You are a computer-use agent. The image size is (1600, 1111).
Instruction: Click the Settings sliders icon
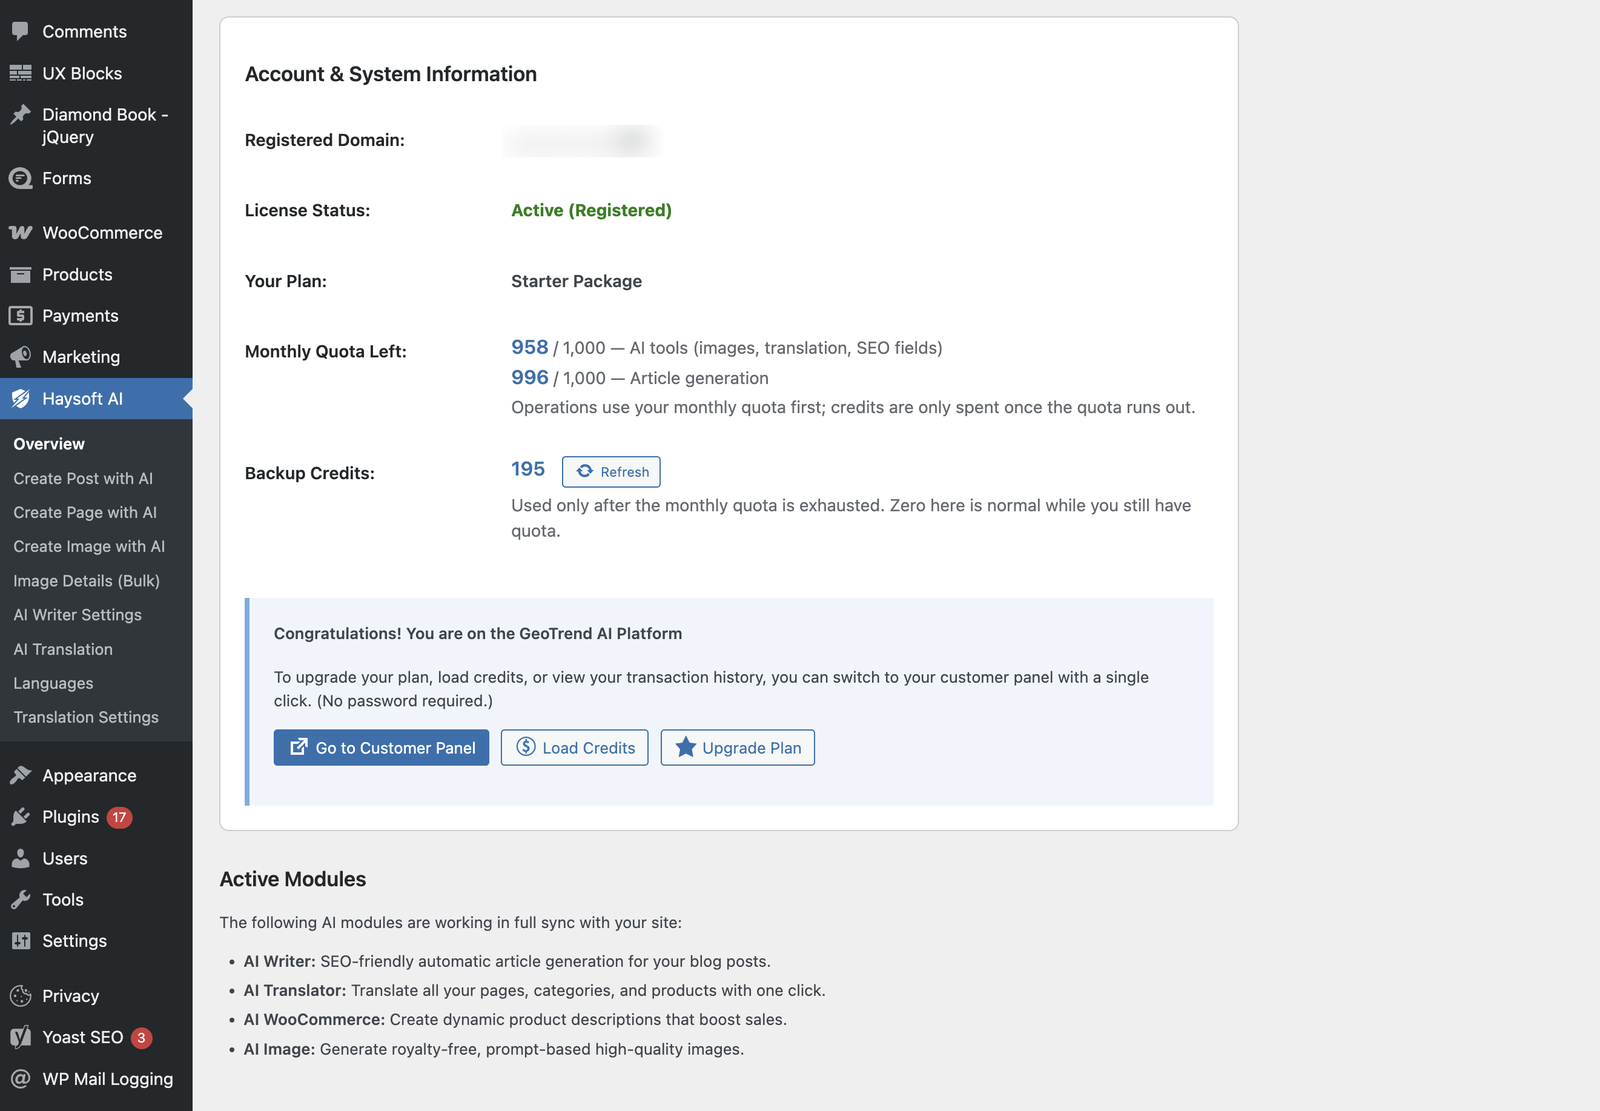point(20,941)
